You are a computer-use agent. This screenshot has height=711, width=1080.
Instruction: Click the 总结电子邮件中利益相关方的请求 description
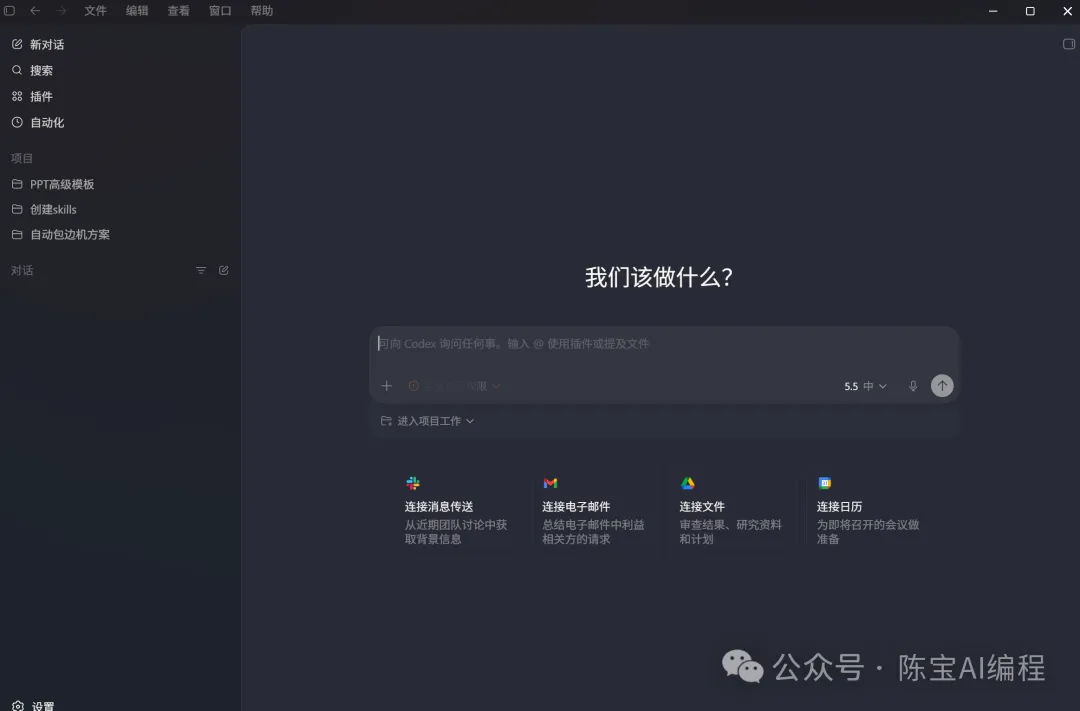click(x=593, y=532)
